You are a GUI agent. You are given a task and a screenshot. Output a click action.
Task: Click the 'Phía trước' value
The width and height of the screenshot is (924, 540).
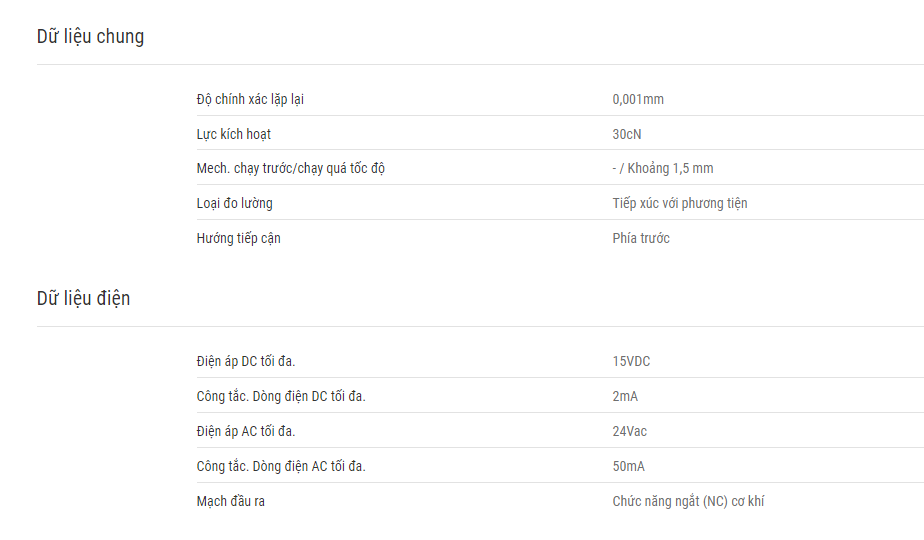641,238
